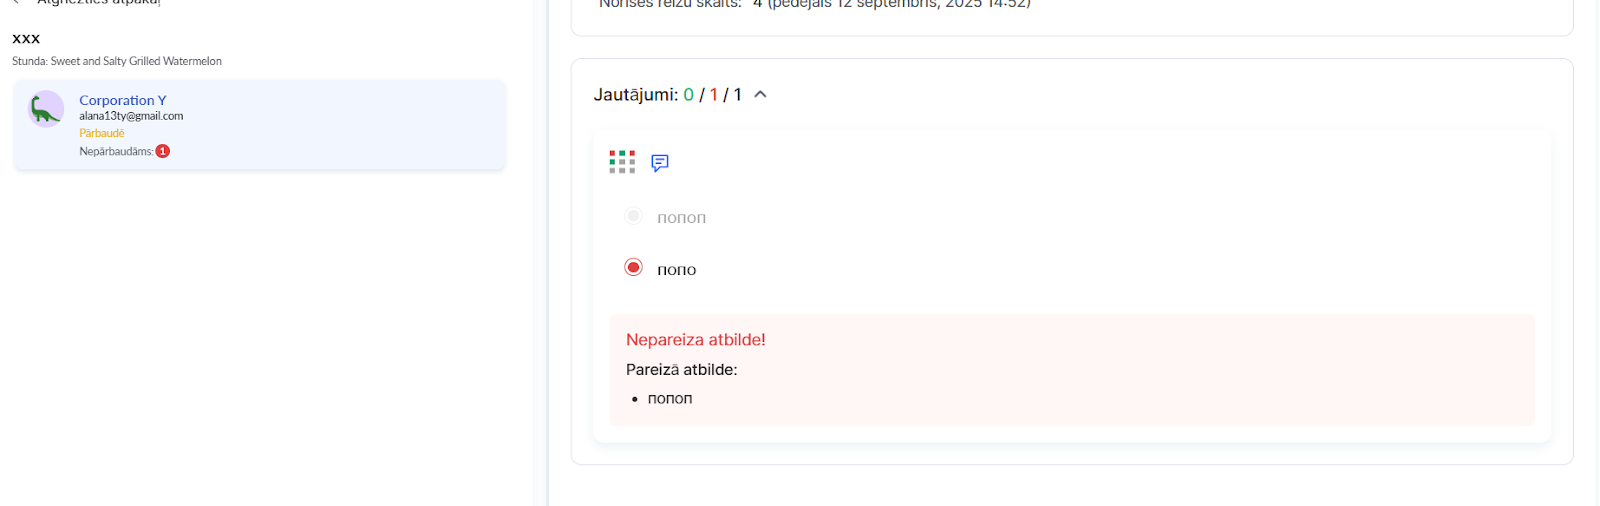This screenshot has width=1600, height=506.
Task: Collapse the Jautājumi section chevron
Action: pyautogui.click(x=760, y=94)
